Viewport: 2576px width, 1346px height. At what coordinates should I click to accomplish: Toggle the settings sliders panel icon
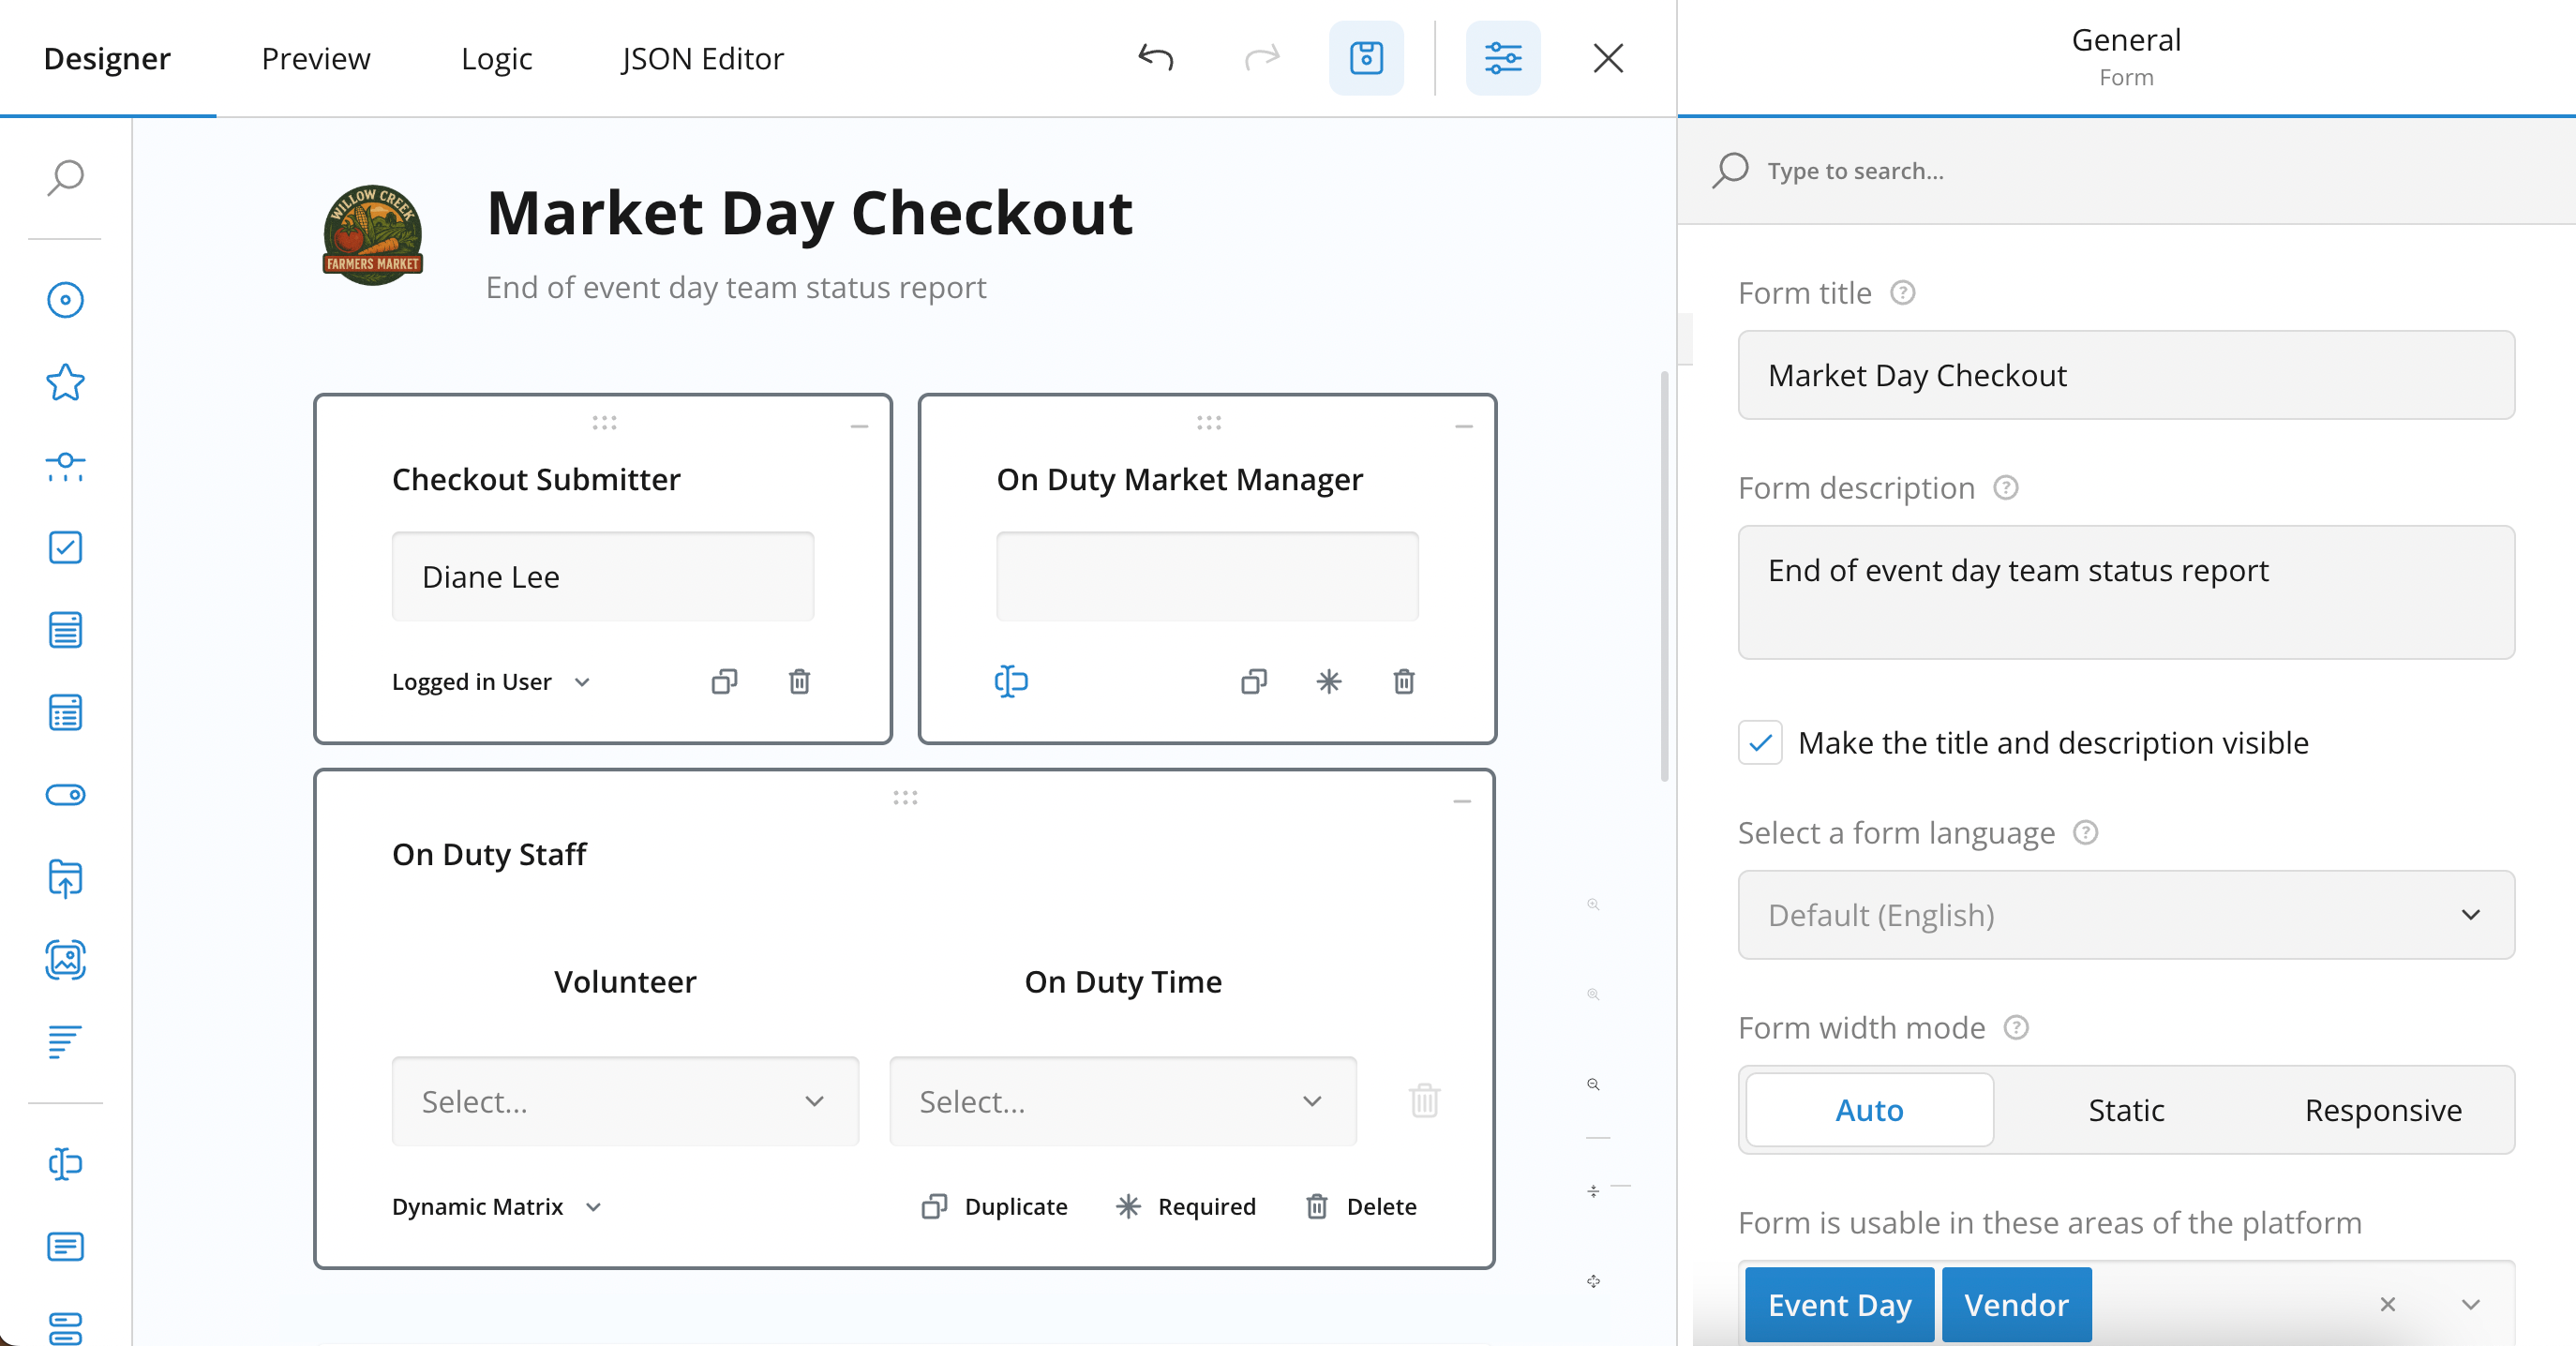[1502, 58]
